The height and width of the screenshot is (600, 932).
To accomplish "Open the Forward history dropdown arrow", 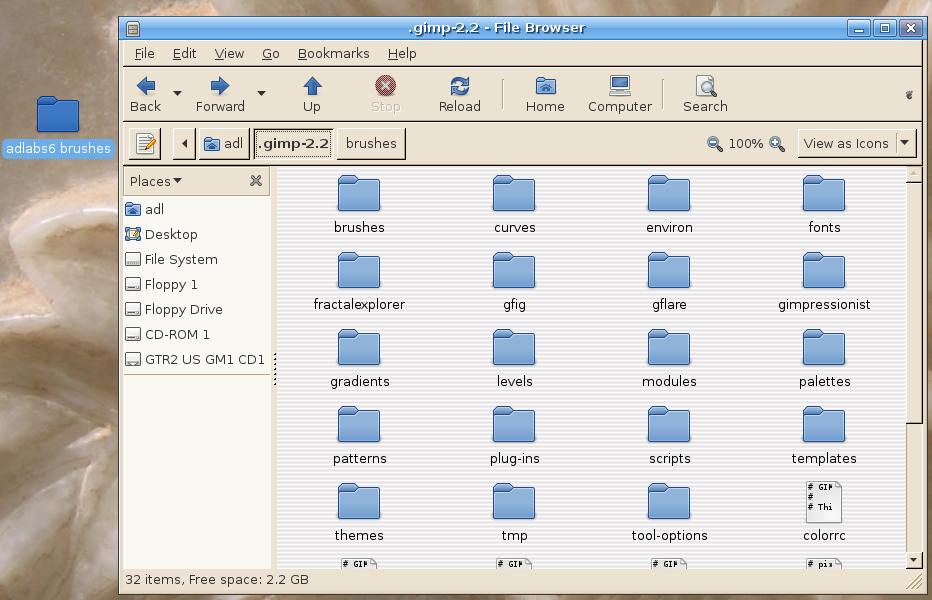I will point(261,93).
